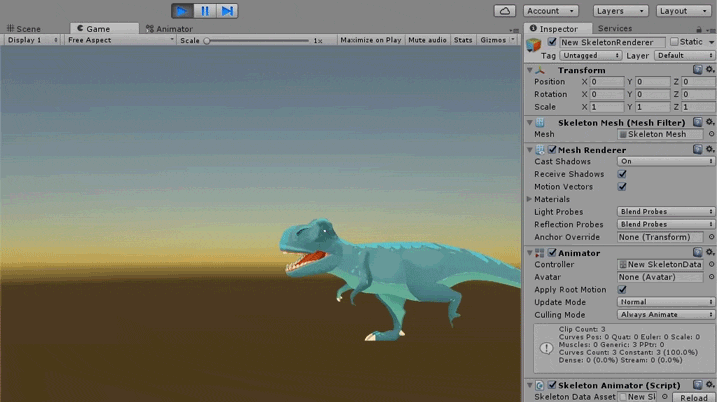
Task: Collapse the Transform component
Action: pos(530,70)
